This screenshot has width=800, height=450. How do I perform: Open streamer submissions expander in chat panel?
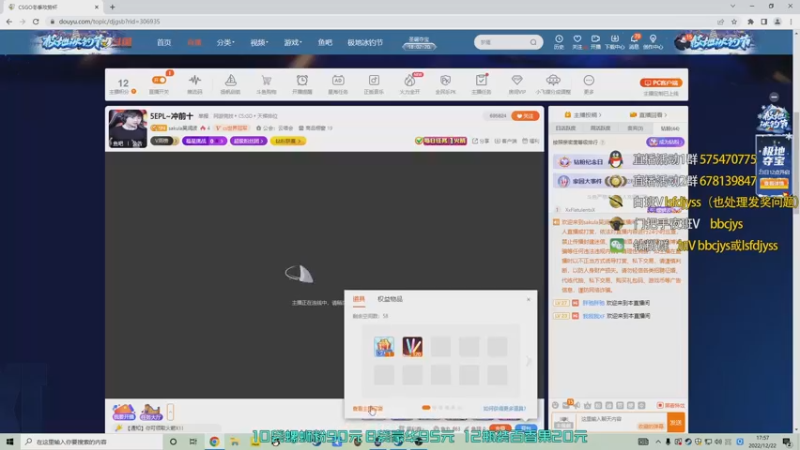point(583,115)
